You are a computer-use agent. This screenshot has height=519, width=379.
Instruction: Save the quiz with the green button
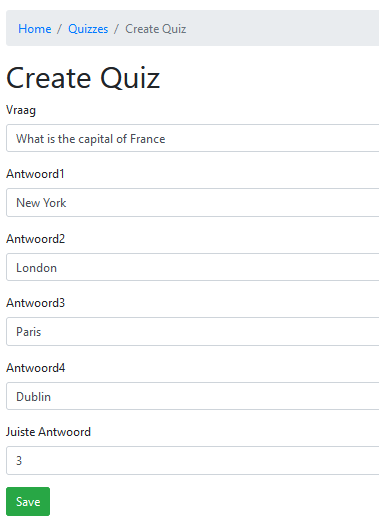coord(28,501)
